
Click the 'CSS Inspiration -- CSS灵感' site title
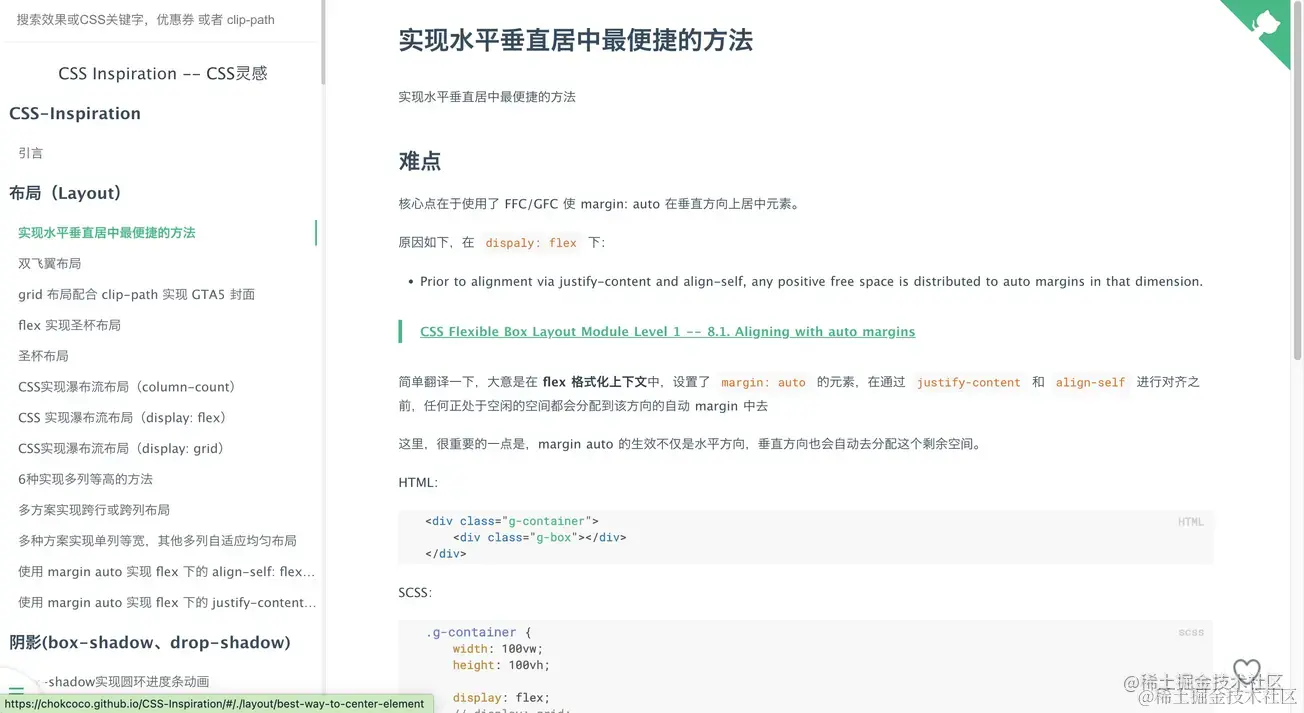(162, 72)
